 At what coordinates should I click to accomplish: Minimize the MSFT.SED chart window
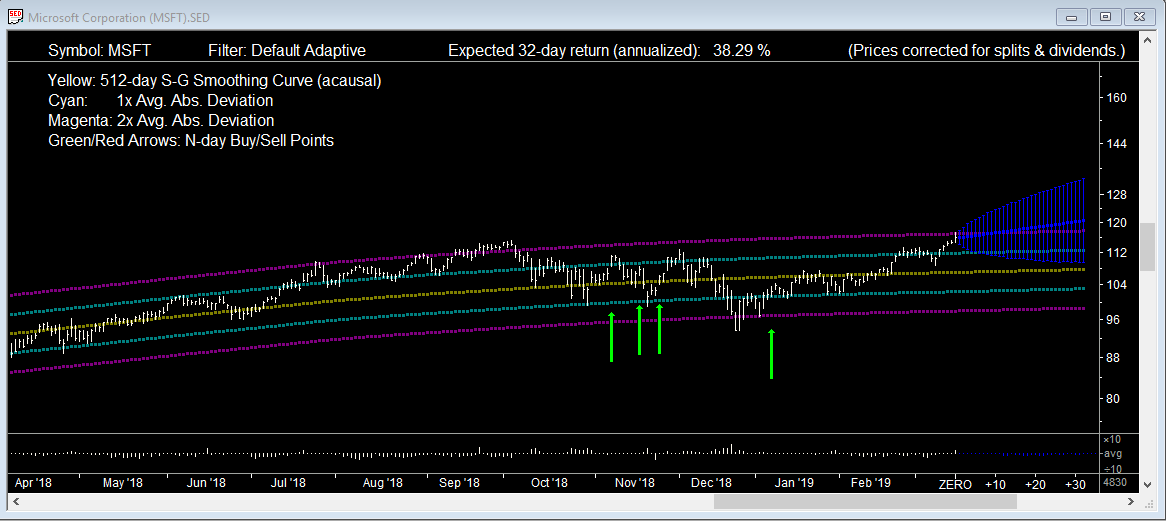tap(1072, 16)
